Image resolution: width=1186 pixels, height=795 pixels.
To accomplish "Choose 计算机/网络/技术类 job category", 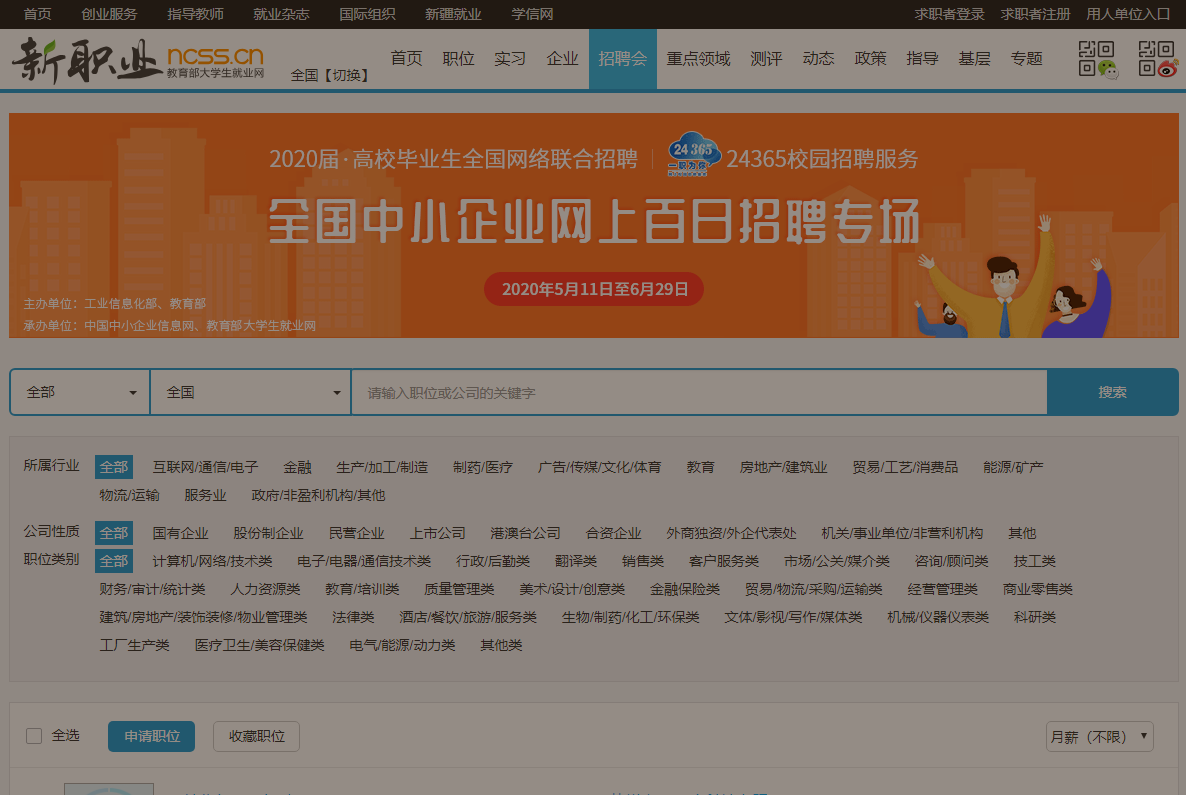I will pos(212,561).
